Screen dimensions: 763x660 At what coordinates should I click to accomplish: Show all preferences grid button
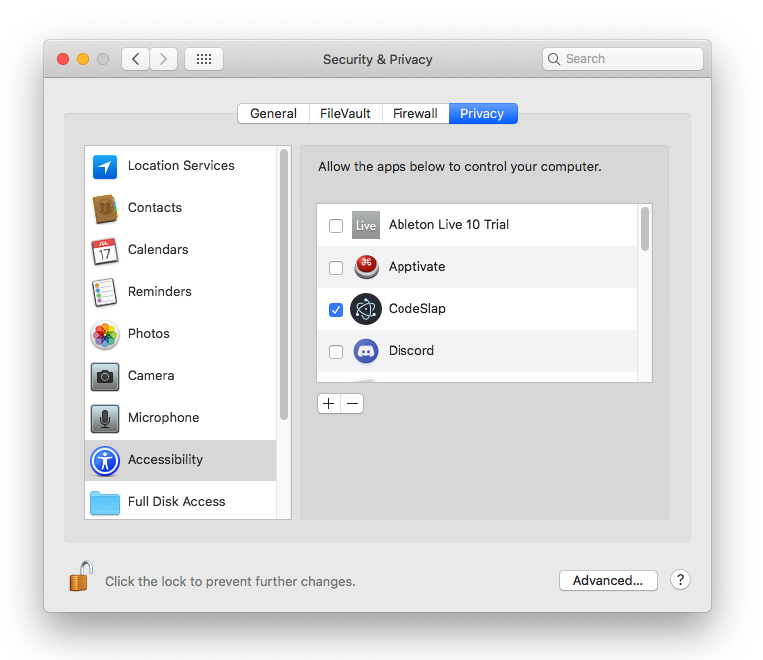click(204, 59)
